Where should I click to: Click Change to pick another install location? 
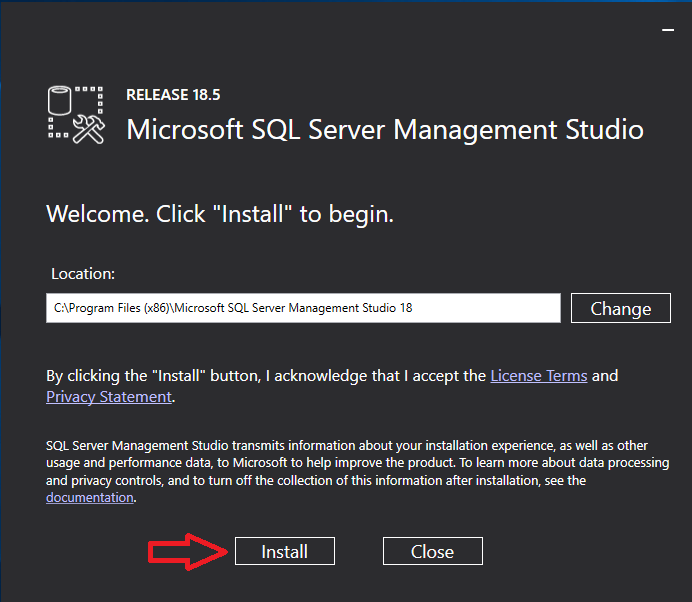620,308
